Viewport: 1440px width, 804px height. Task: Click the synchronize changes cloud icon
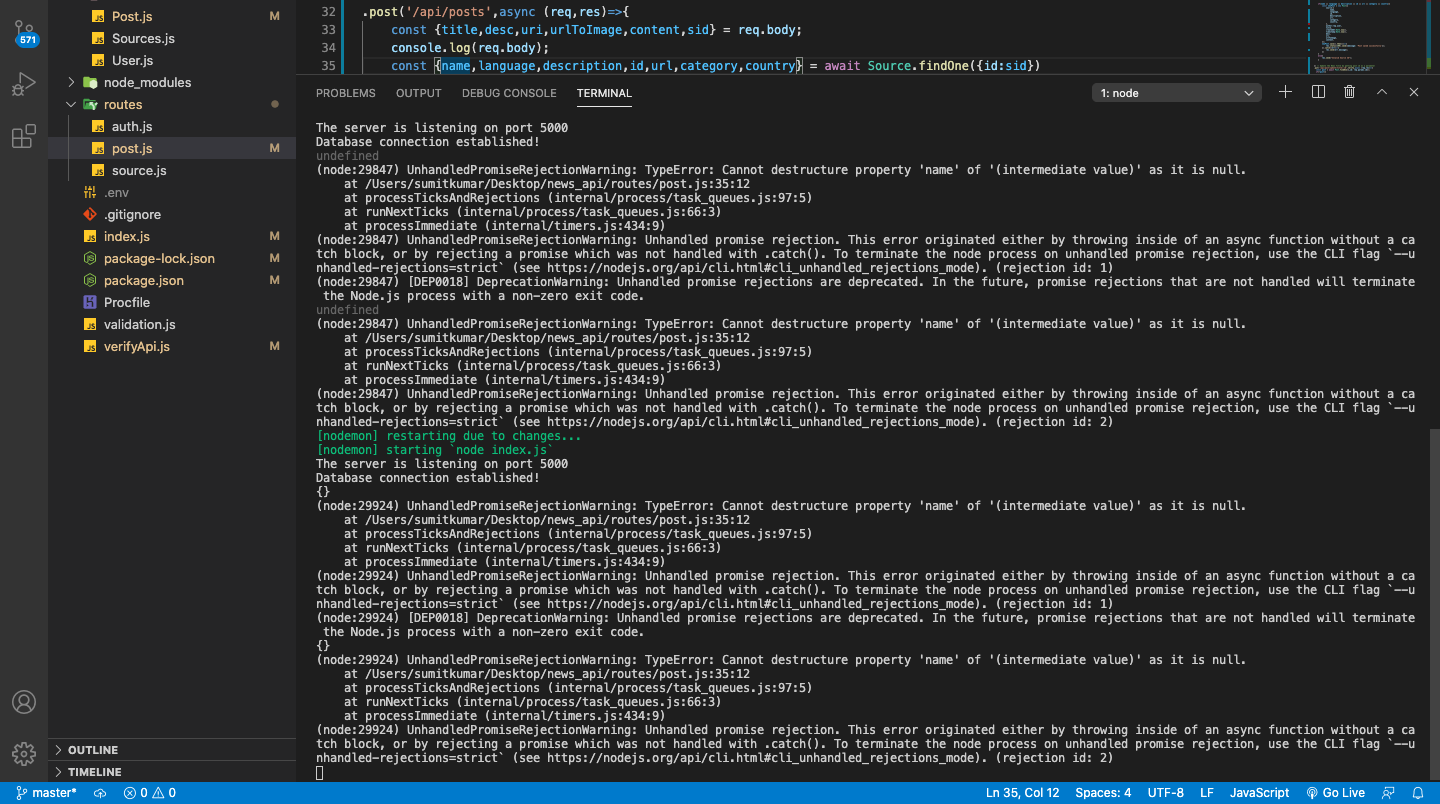click(100, 793)
